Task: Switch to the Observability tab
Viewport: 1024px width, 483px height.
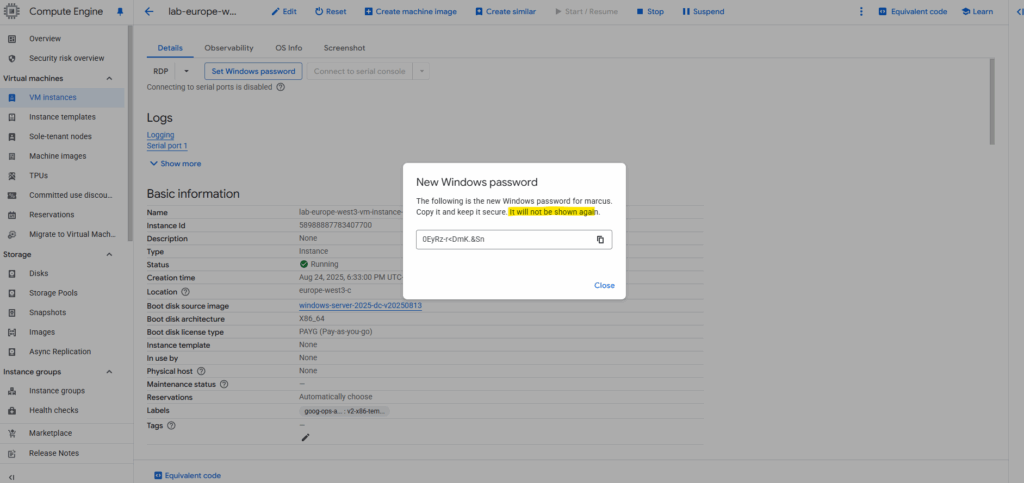Action: coord(229,48)
